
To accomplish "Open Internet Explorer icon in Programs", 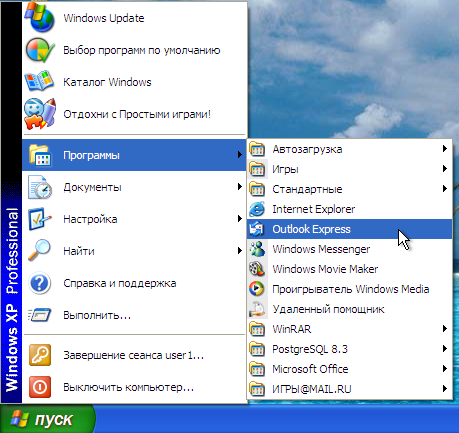I will pyautogui.click(x=257, y=209).
